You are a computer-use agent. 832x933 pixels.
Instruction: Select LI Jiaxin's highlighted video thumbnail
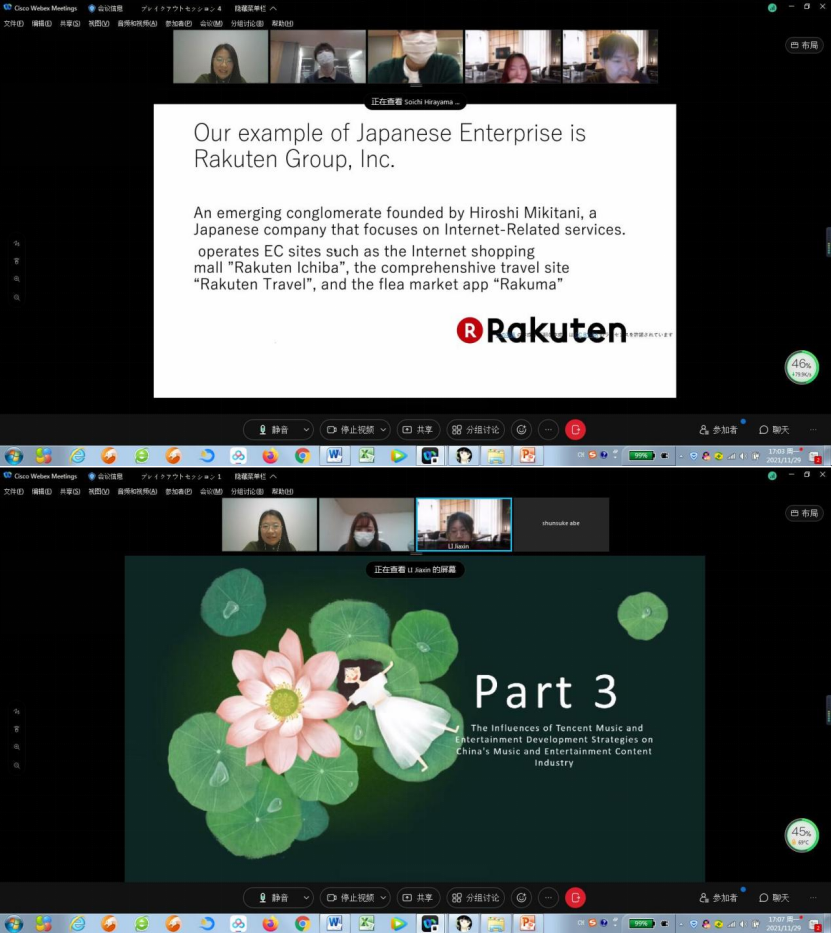463,523
